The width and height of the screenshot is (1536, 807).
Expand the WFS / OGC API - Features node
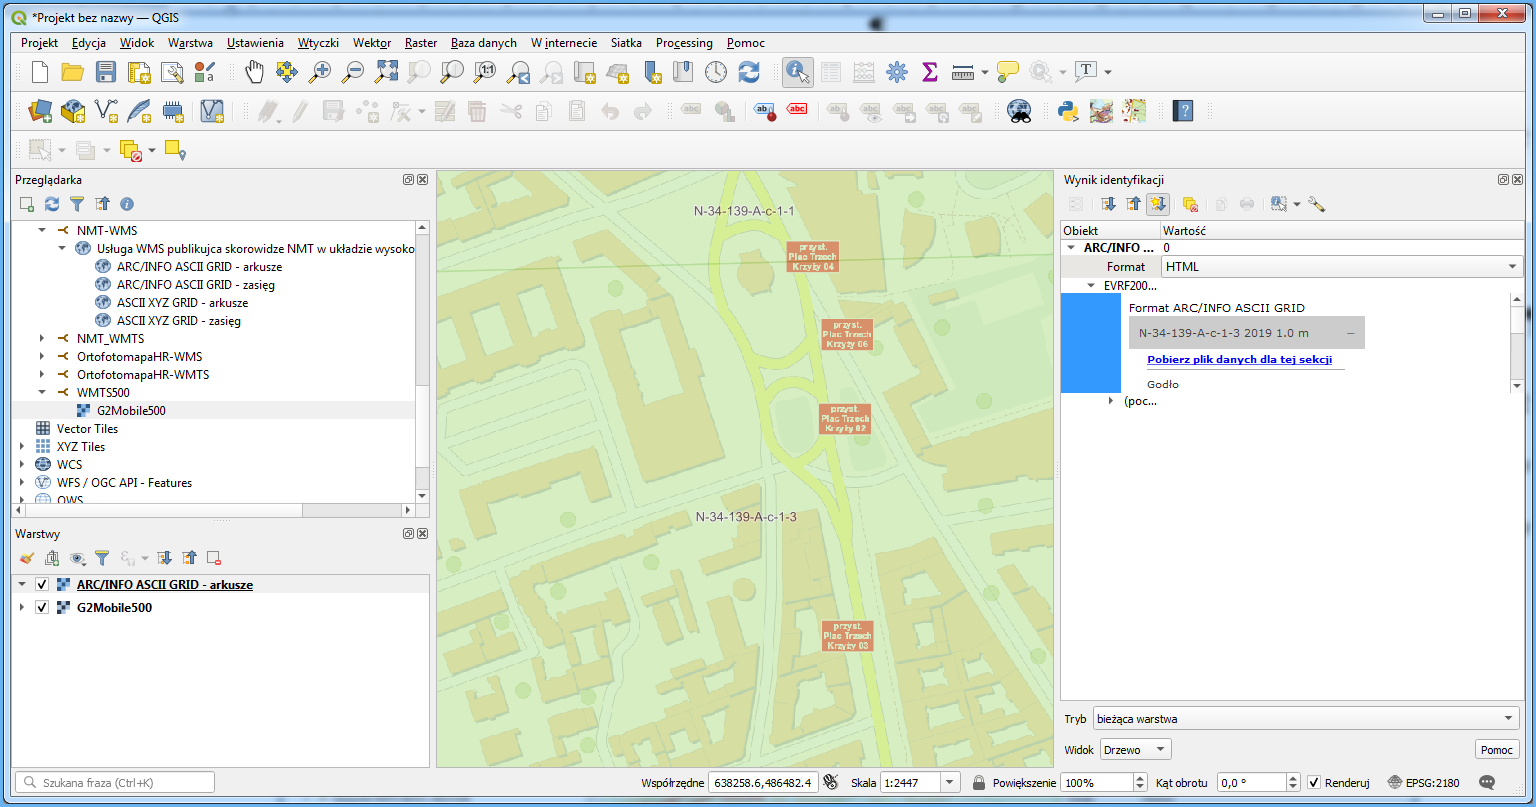(22, 483)
